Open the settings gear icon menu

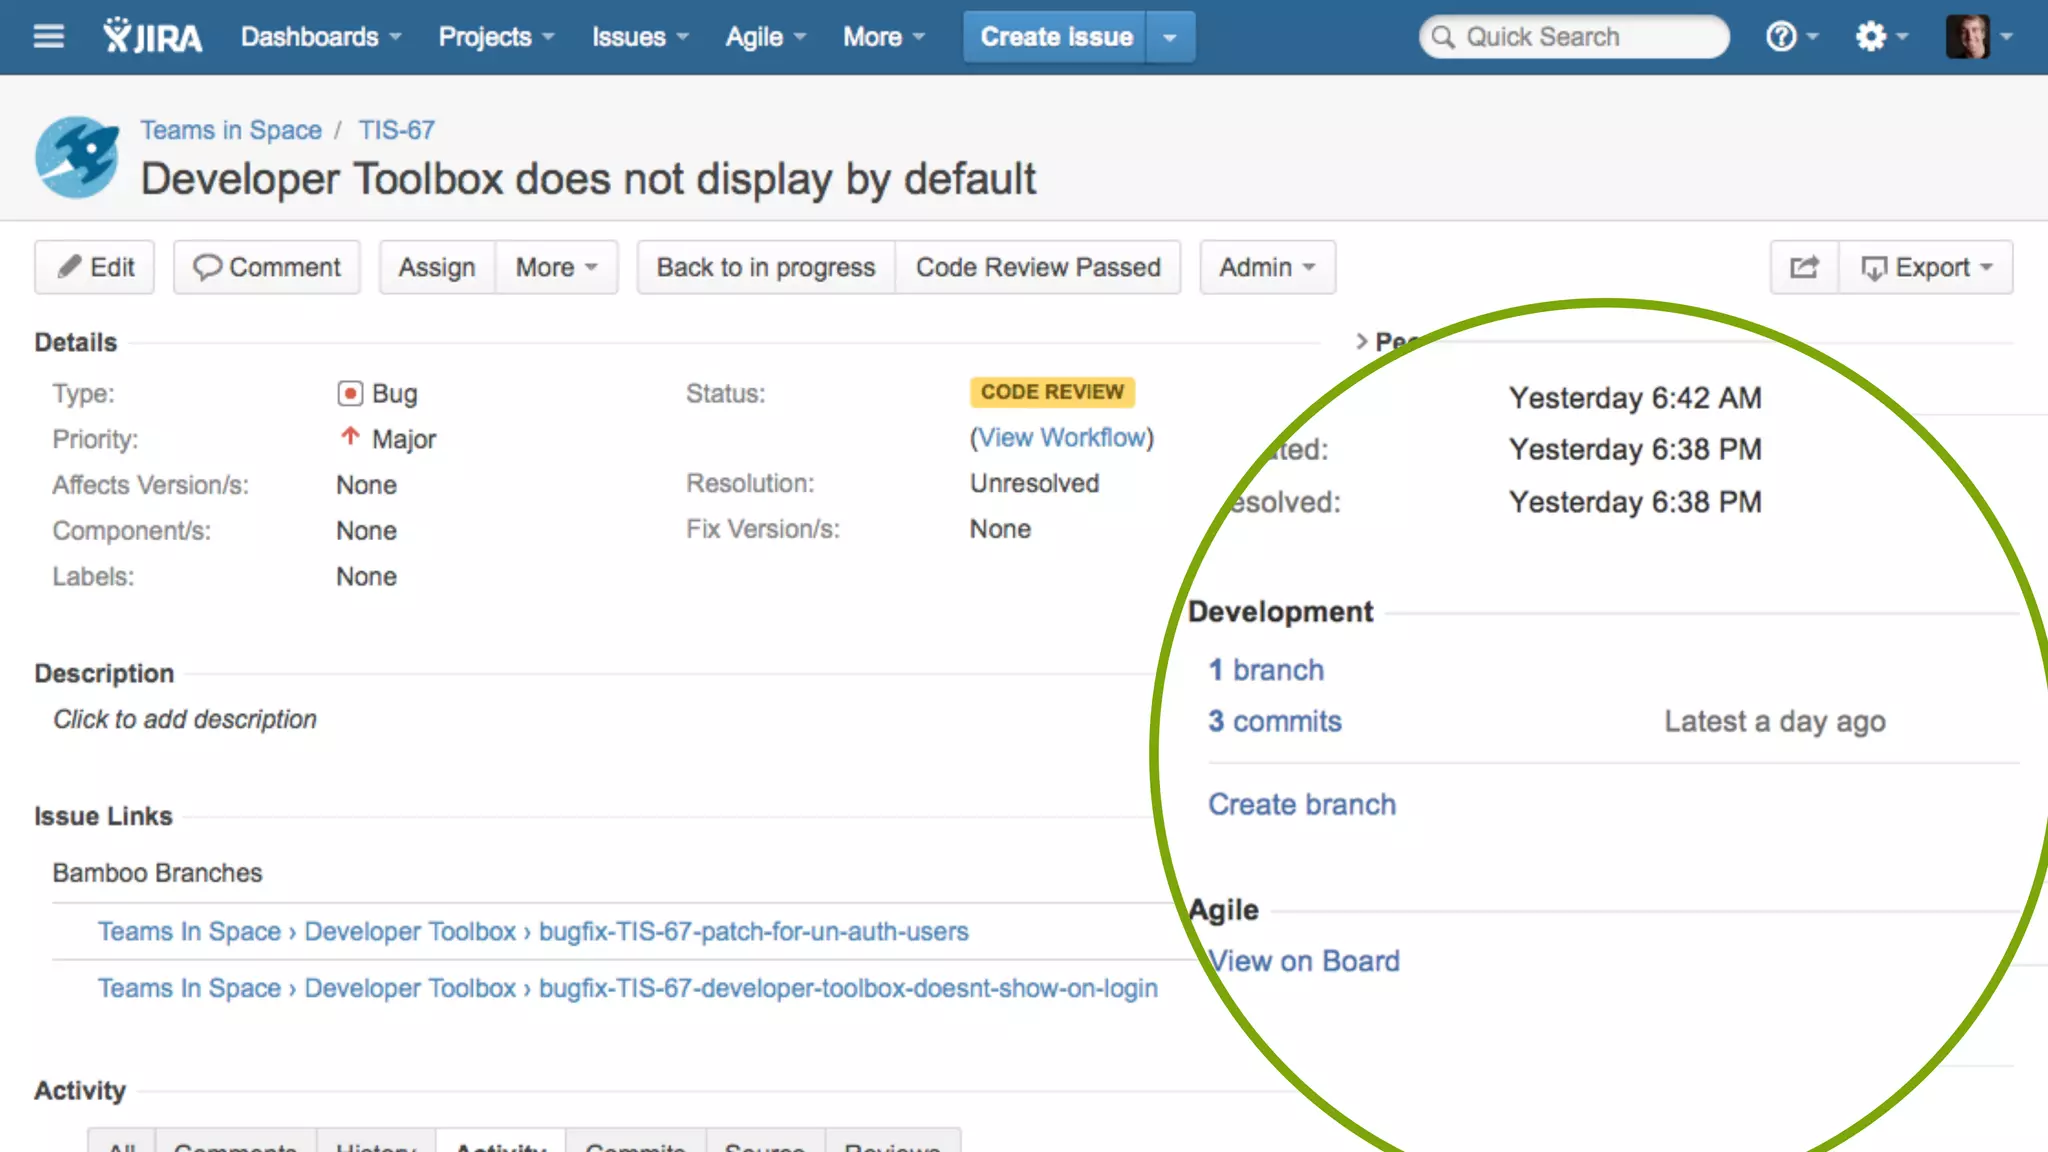tap(1871, 37)
